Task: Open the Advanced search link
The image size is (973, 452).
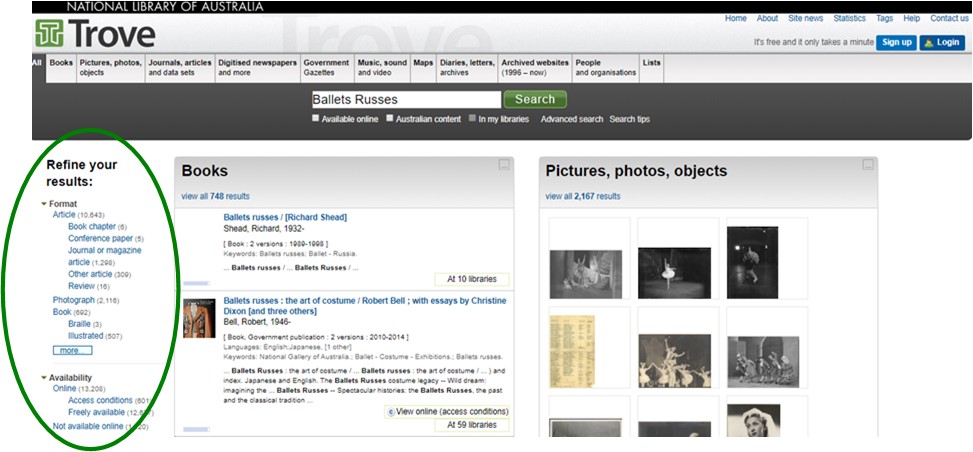Action: tap(571, 119)
